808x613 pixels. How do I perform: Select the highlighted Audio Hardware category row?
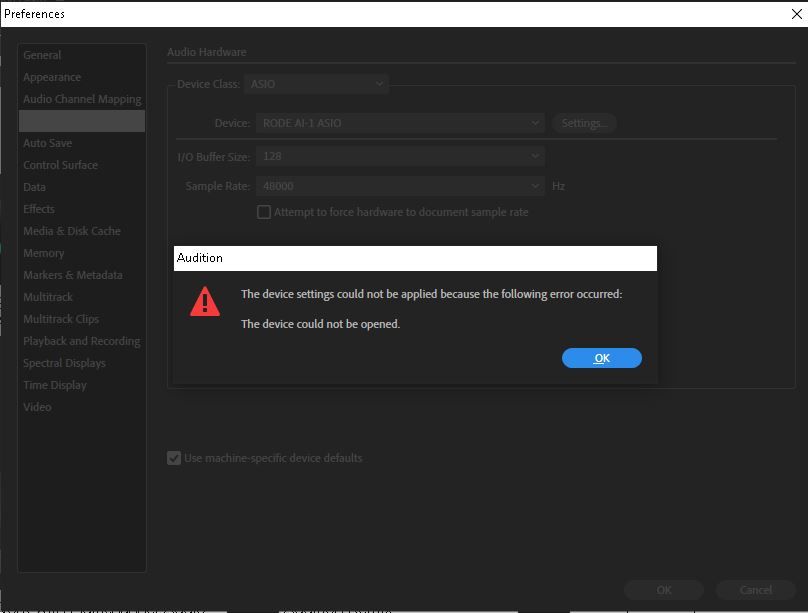[x=82, y=121]
